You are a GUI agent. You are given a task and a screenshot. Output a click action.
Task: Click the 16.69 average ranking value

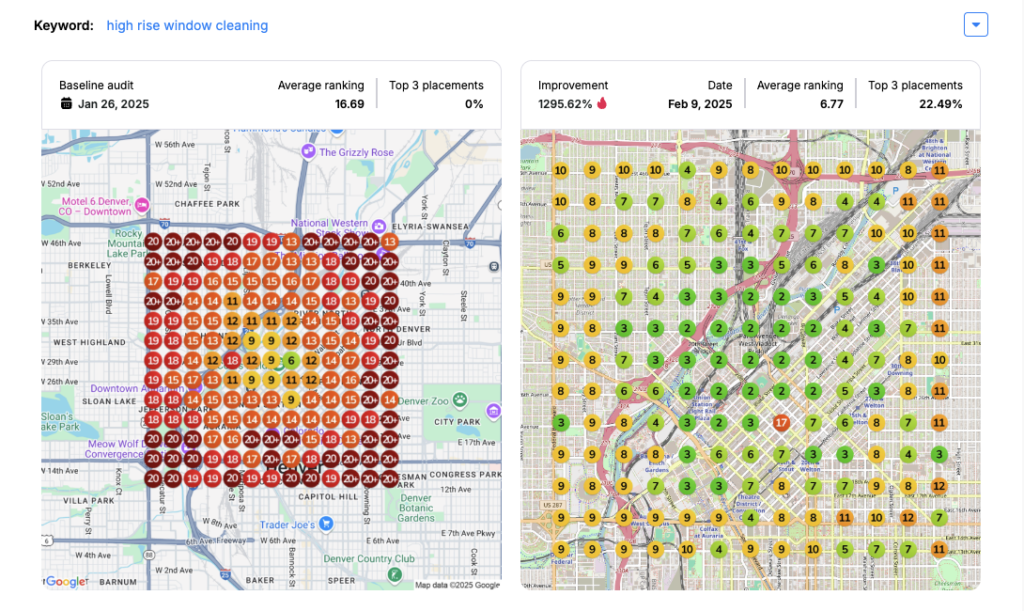pyautogui.click(x=349, y=104)
